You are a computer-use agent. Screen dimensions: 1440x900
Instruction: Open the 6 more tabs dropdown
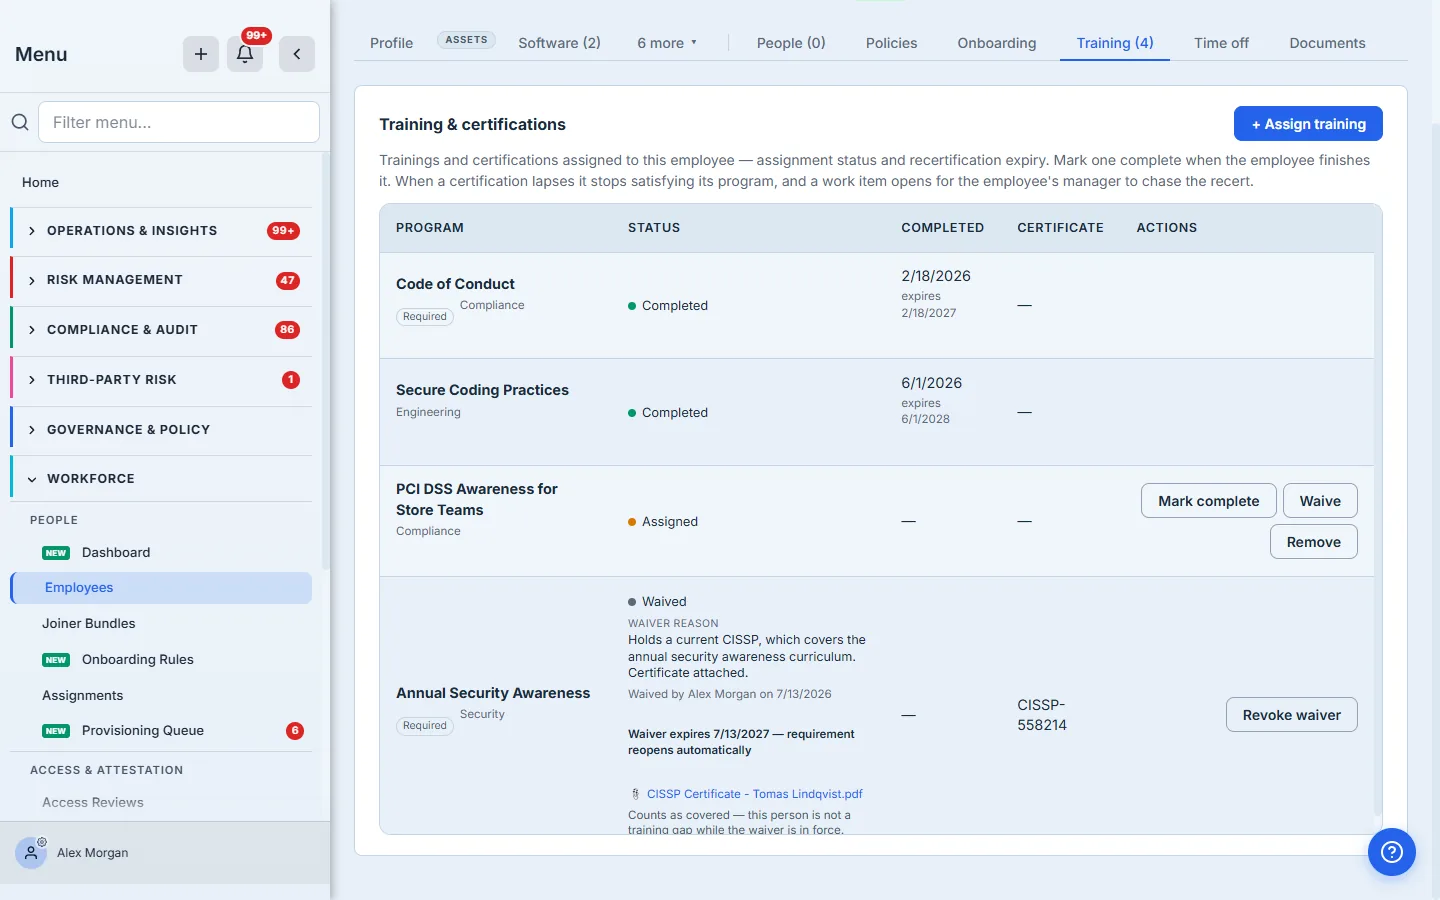pyautogui.click(x=667, y=43)
